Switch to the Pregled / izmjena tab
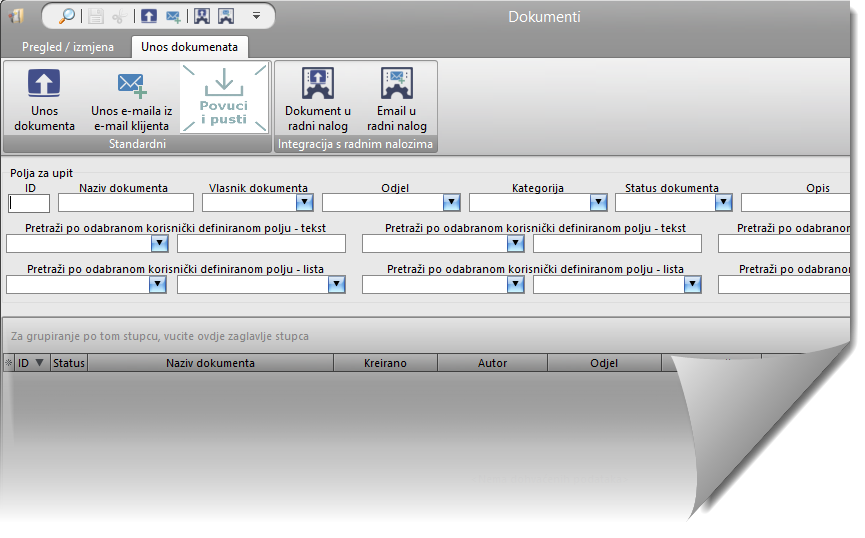The image size is (865, 538). coord(68,47)
